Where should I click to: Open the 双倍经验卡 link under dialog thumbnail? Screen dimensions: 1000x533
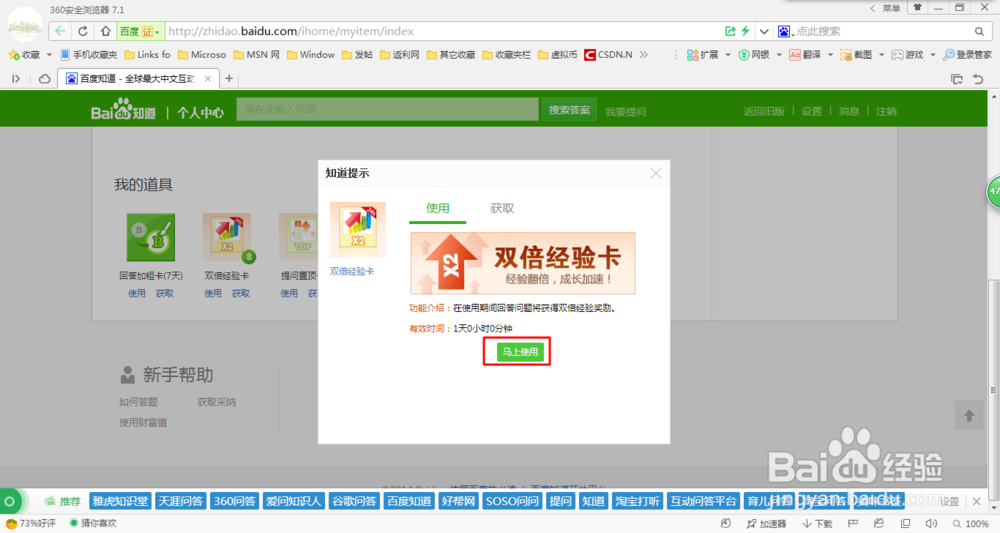[352, 271]
